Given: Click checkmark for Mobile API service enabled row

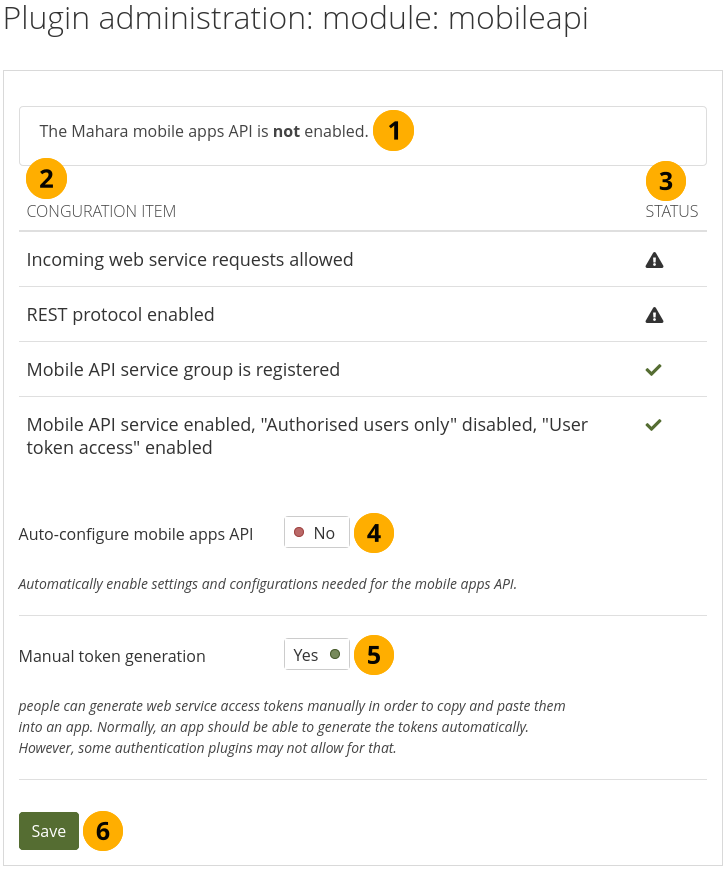Looking at the screenshot, I should tap(654, 425).
